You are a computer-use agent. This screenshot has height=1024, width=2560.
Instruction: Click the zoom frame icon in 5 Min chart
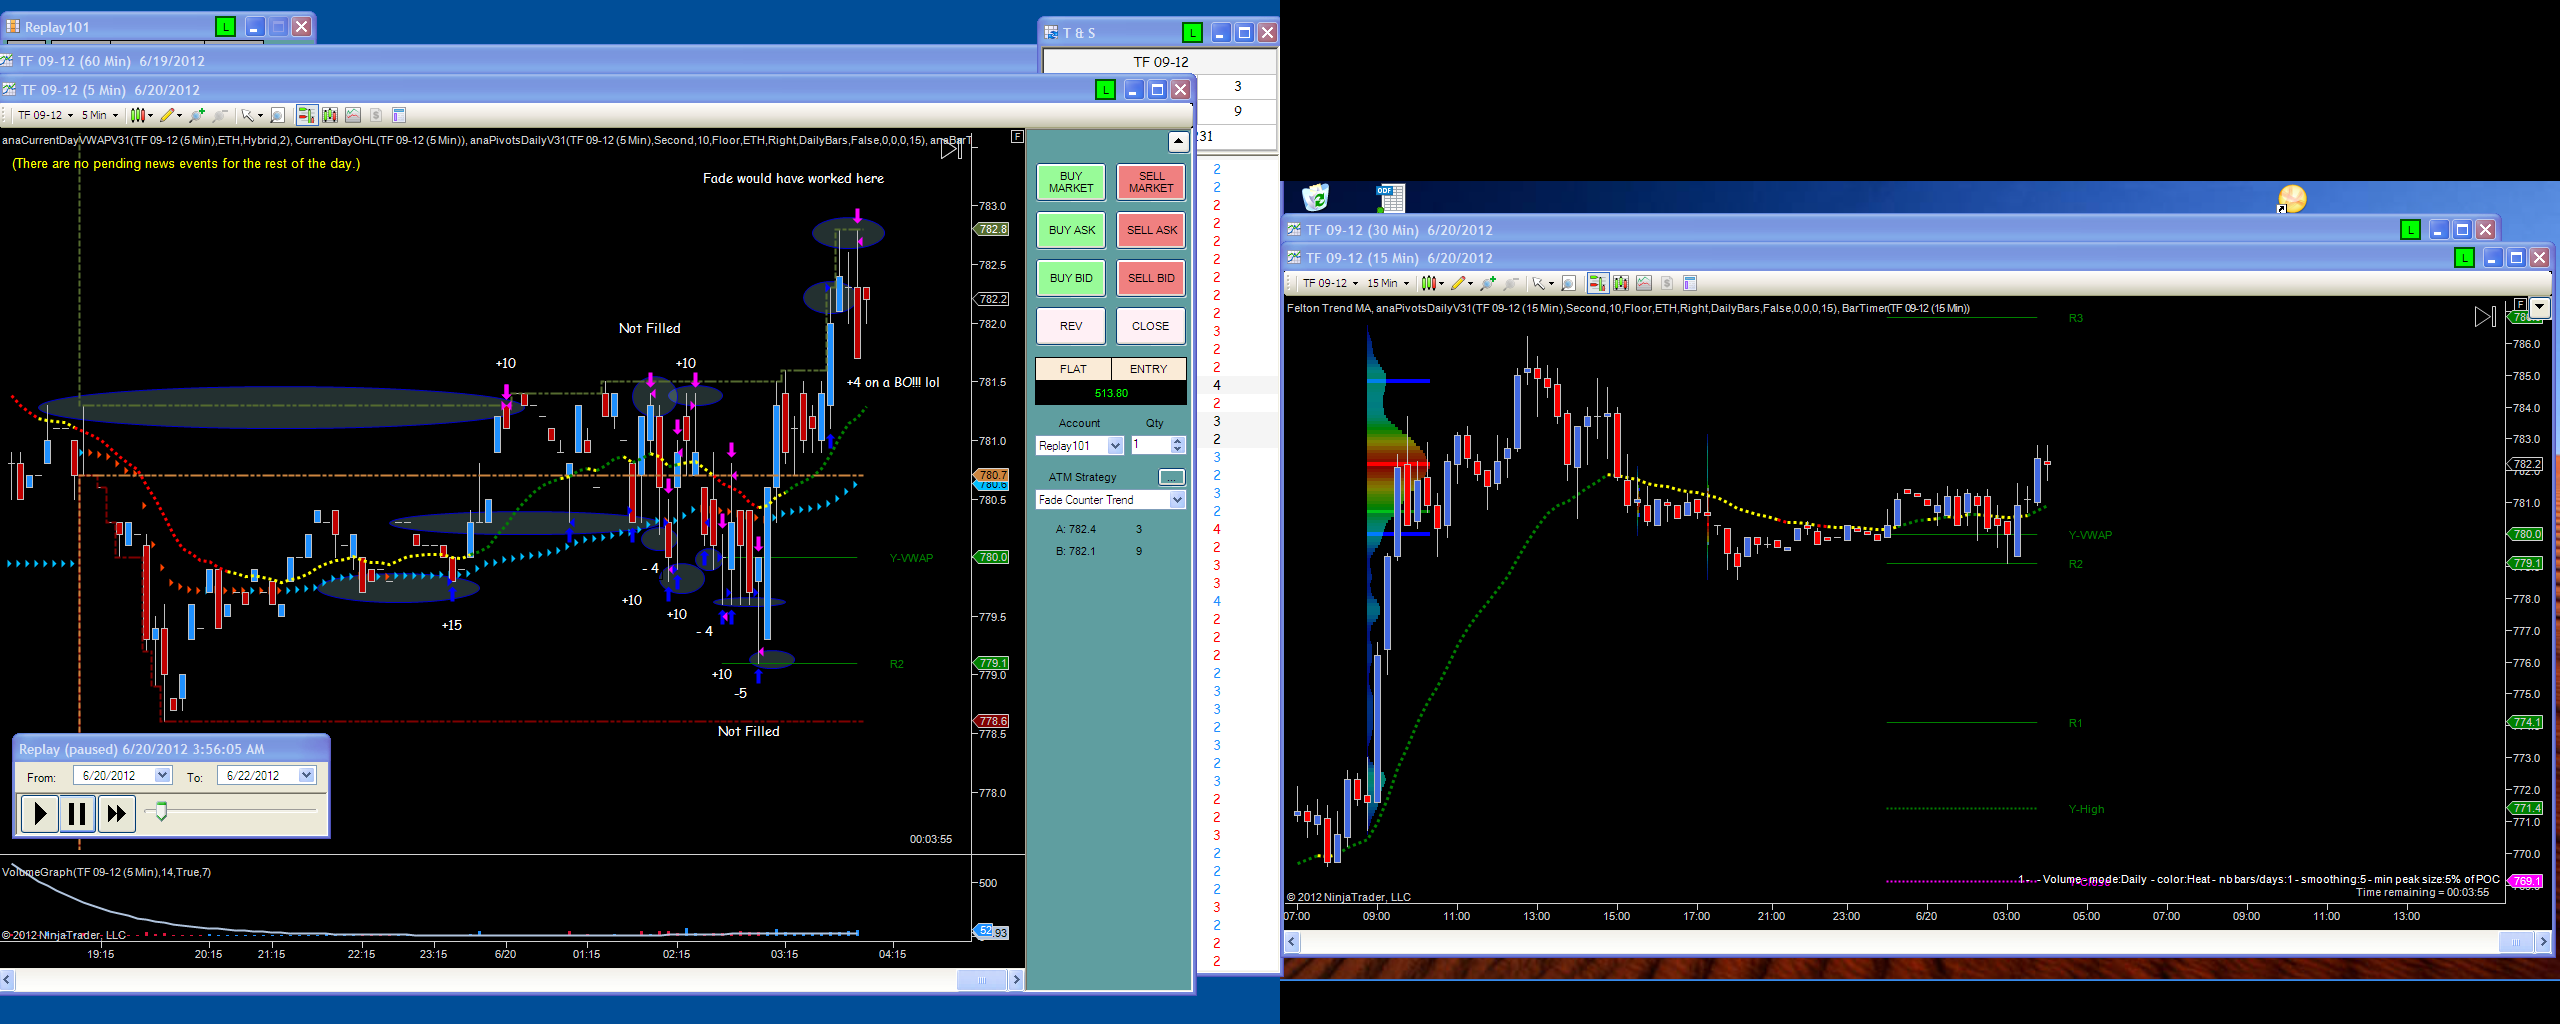pyautogui.click(x=278, y=115)
